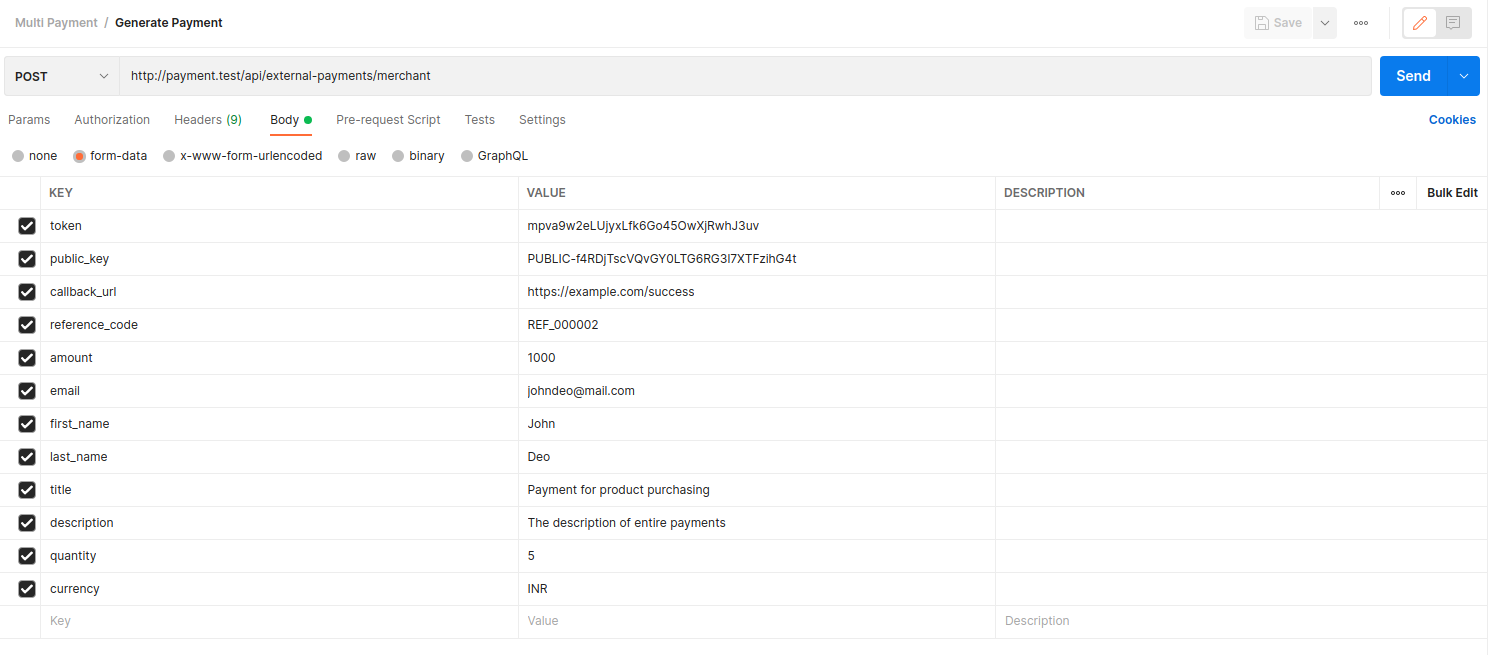The height and width of the screenshot is (655, 1492).
Task: Click the Bulk Edit button
Action: 1452,193
